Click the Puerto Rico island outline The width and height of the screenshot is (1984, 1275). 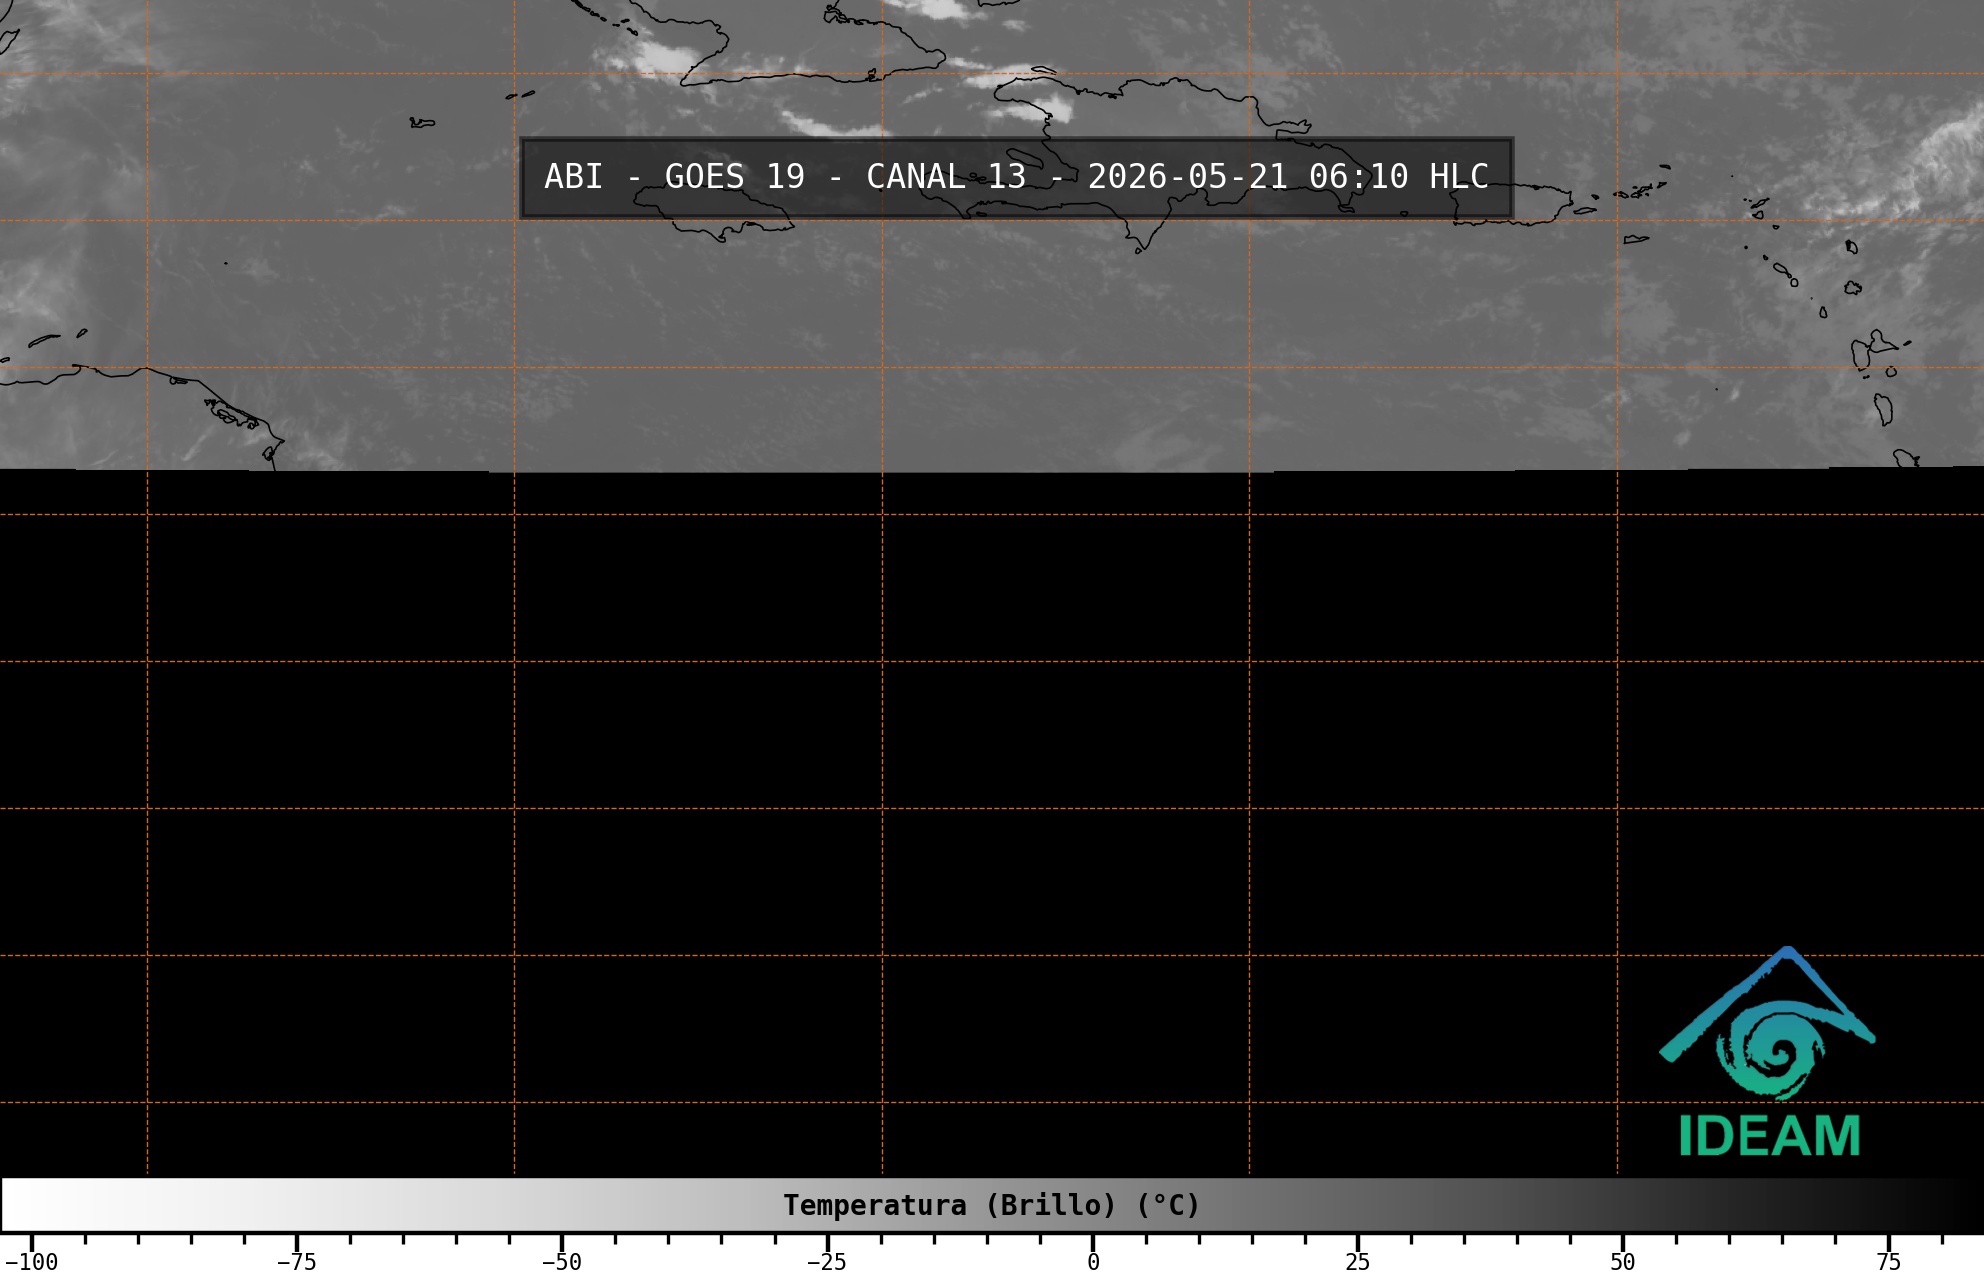click(x=1510, y=205)
